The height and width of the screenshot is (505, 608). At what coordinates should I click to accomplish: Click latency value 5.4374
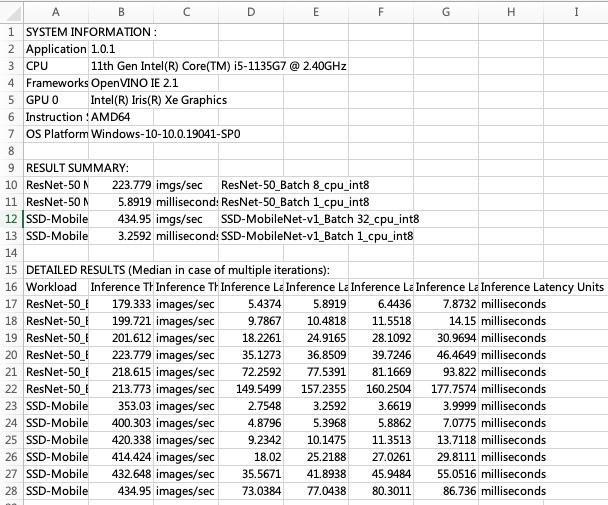click(251, 304)
